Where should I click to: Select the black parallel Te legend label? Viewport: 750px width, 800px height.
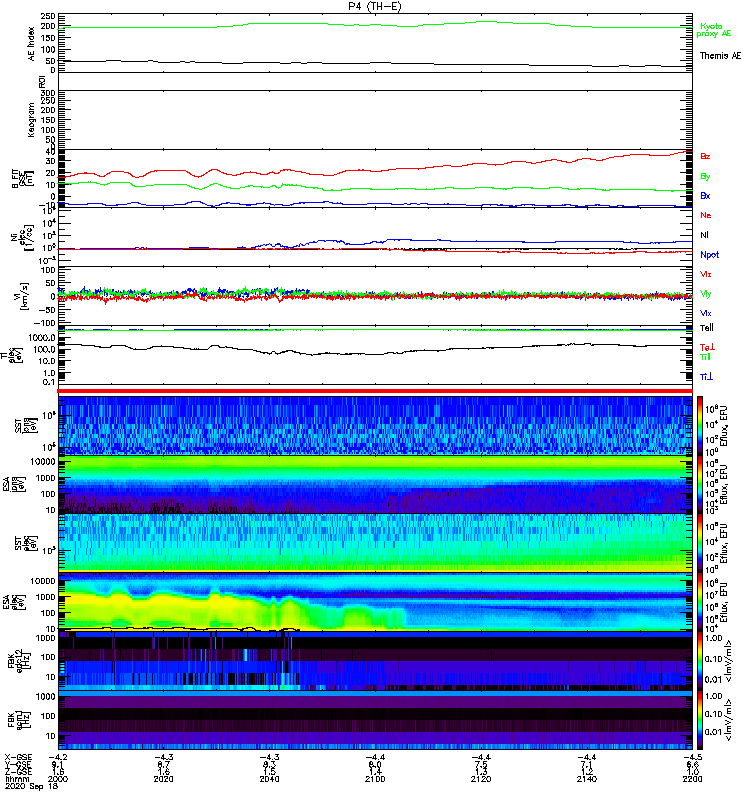707,328
